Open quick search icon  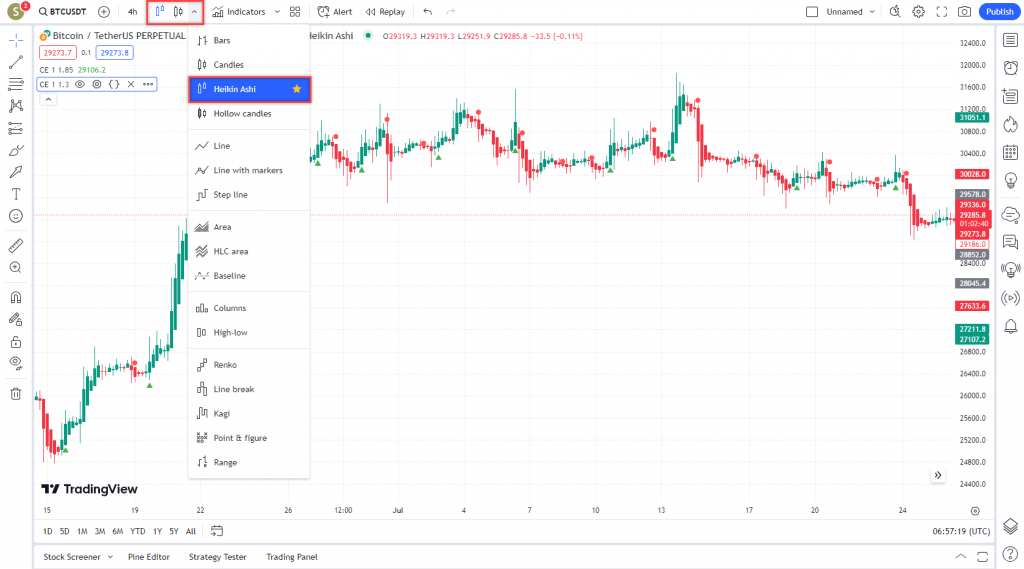click(x=895, y=12)
